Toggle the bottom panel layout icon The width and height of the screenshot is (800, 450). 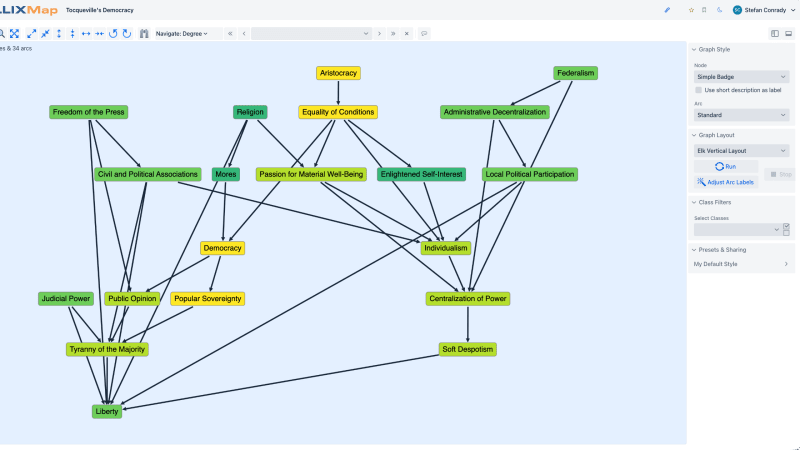pyautogui.click(x=788, y=34)
